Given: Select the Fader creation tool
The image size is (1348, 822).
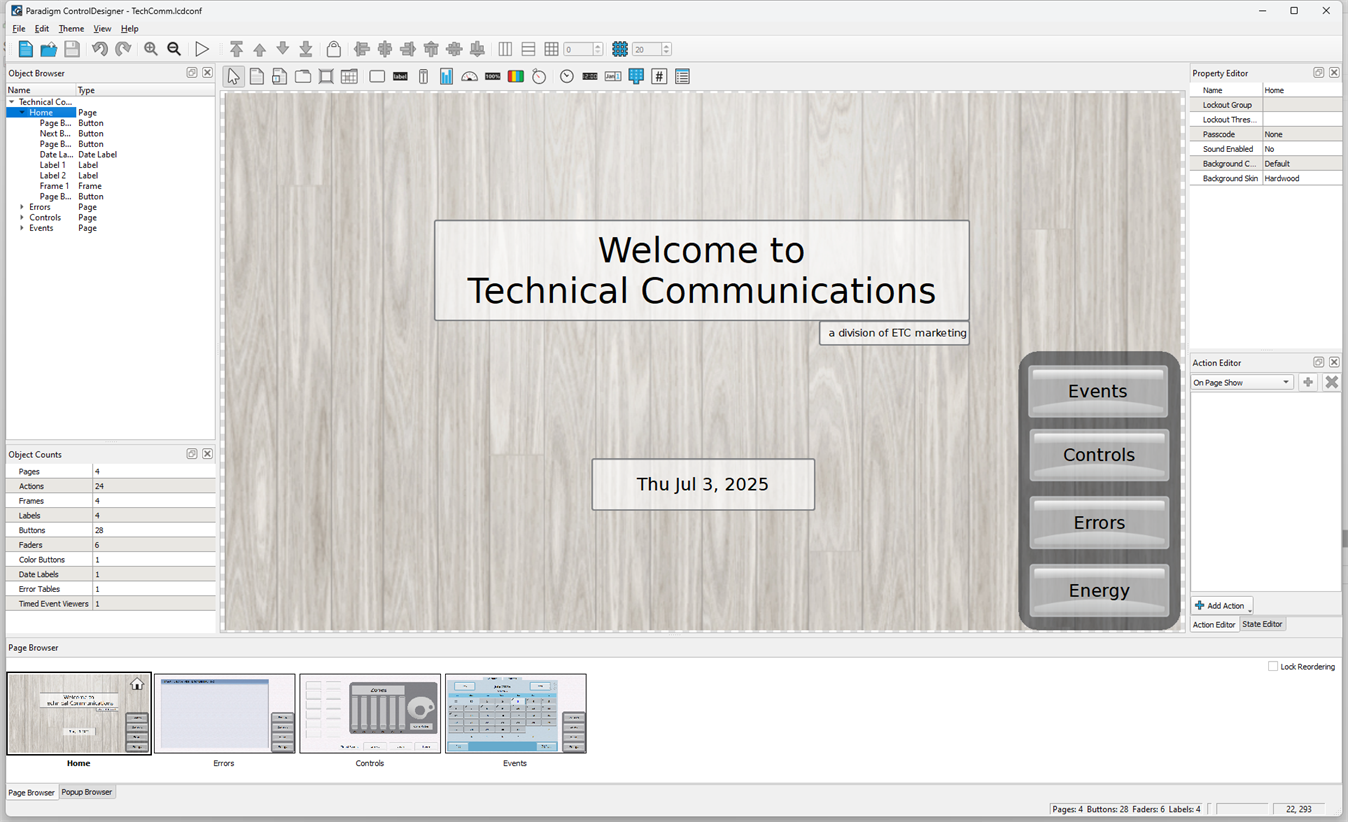Looking at the screenshot, I should pyautogui.click(x=423, y=75).
